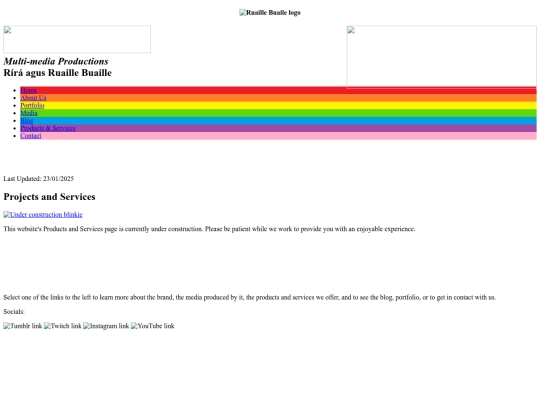Open the Portfolio link
The image size is (540, 405).
coord(32,105)
